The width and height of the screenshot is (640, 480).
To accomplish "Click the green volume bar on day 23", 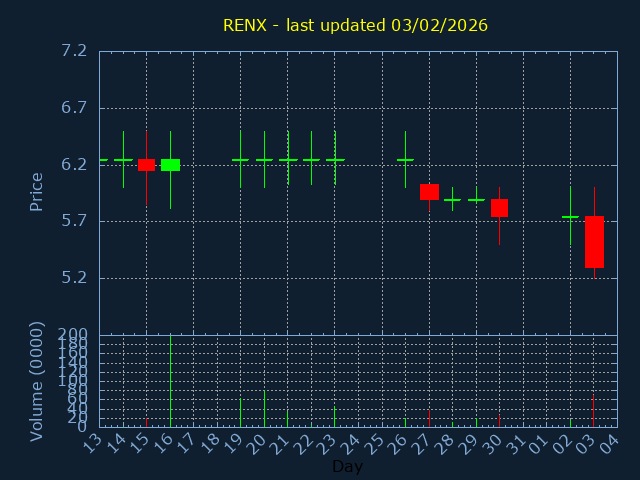I will point(335,416).
